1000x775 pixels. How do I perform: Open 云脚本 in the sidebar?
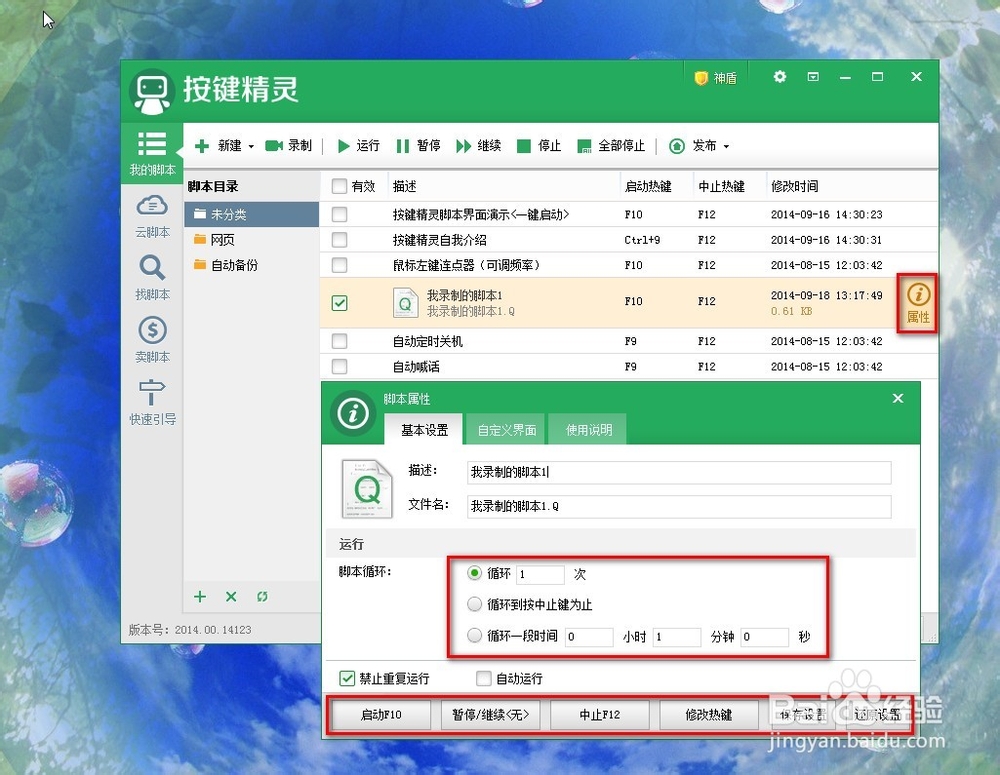pyautogui.click(x=151, y=218)
